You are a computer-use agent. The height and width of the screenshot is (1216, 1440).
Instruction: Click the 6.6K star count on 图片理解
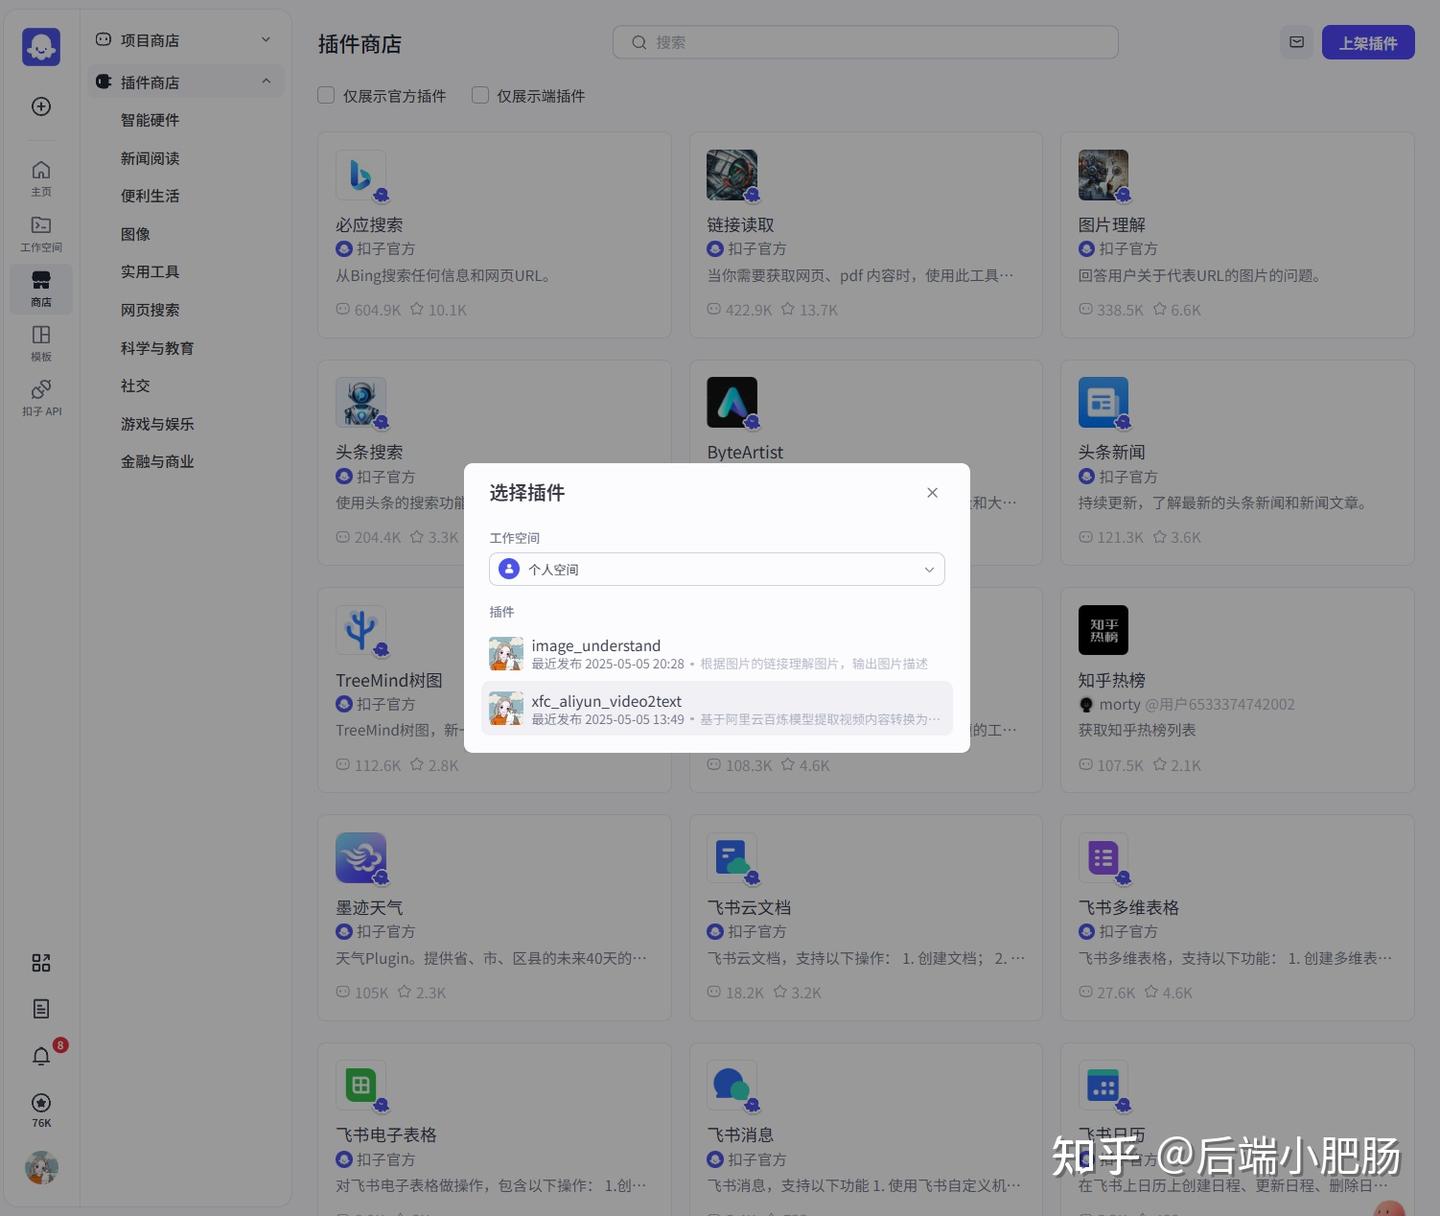coord(1177,310)
